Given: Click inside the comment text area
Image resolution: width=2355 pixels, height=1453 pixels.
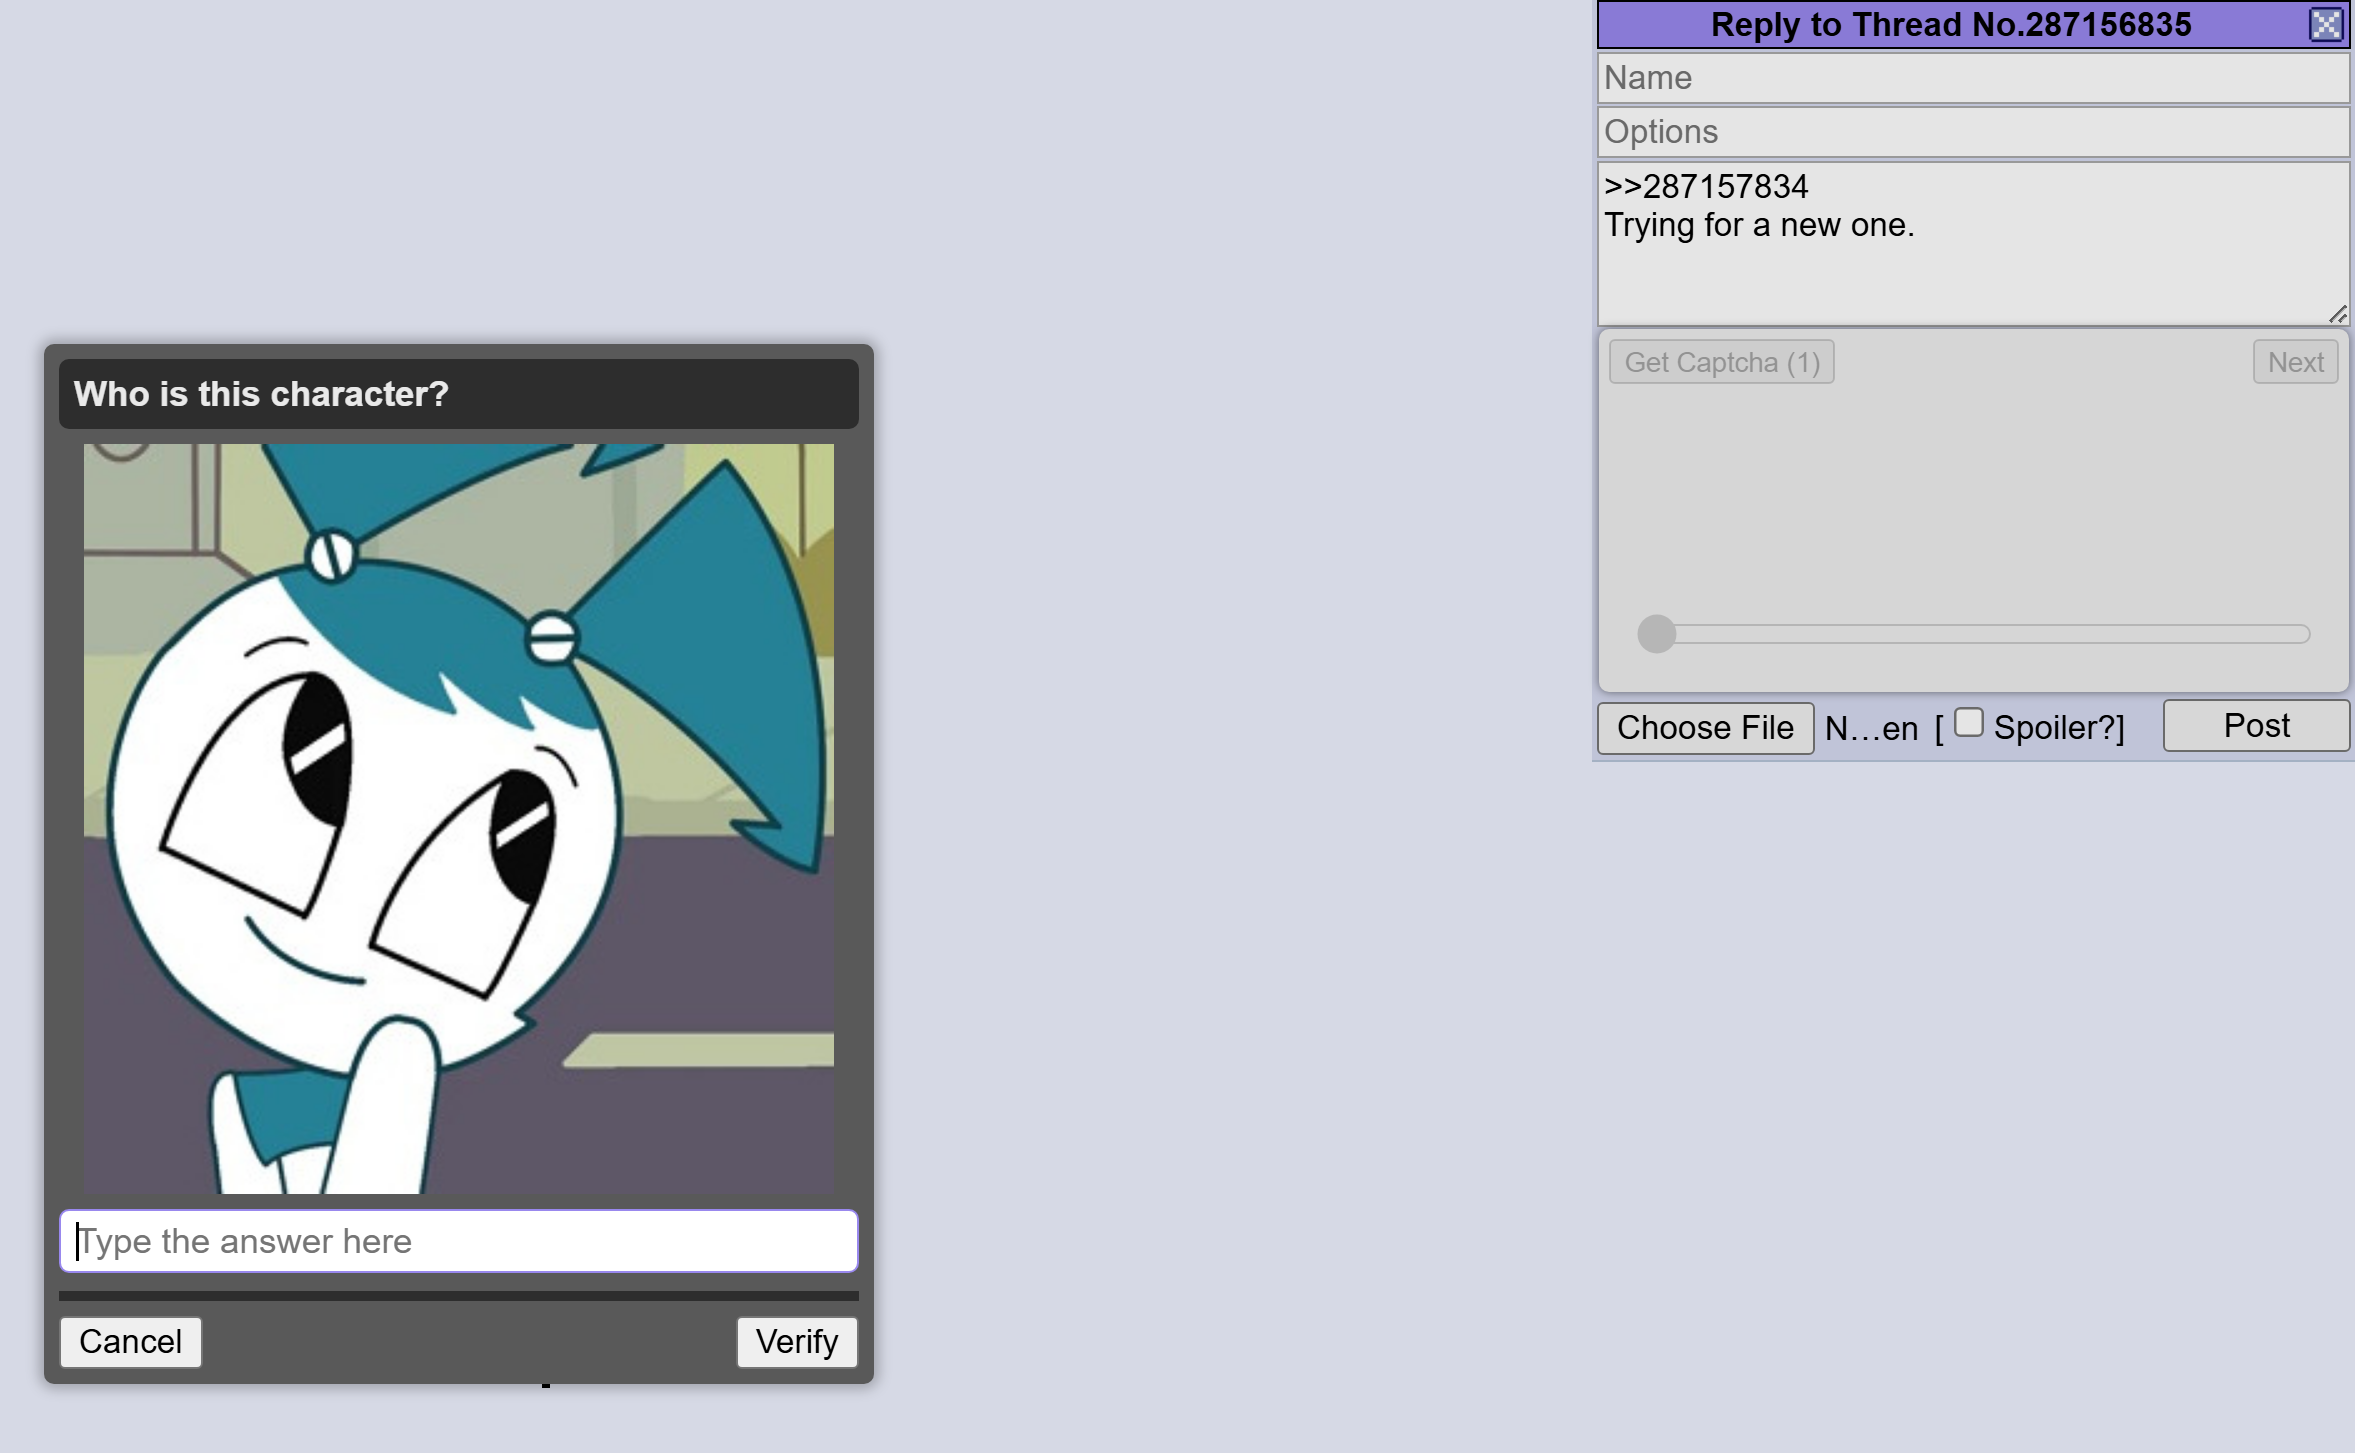Looking at the screenshot, I should [1972, 272].
